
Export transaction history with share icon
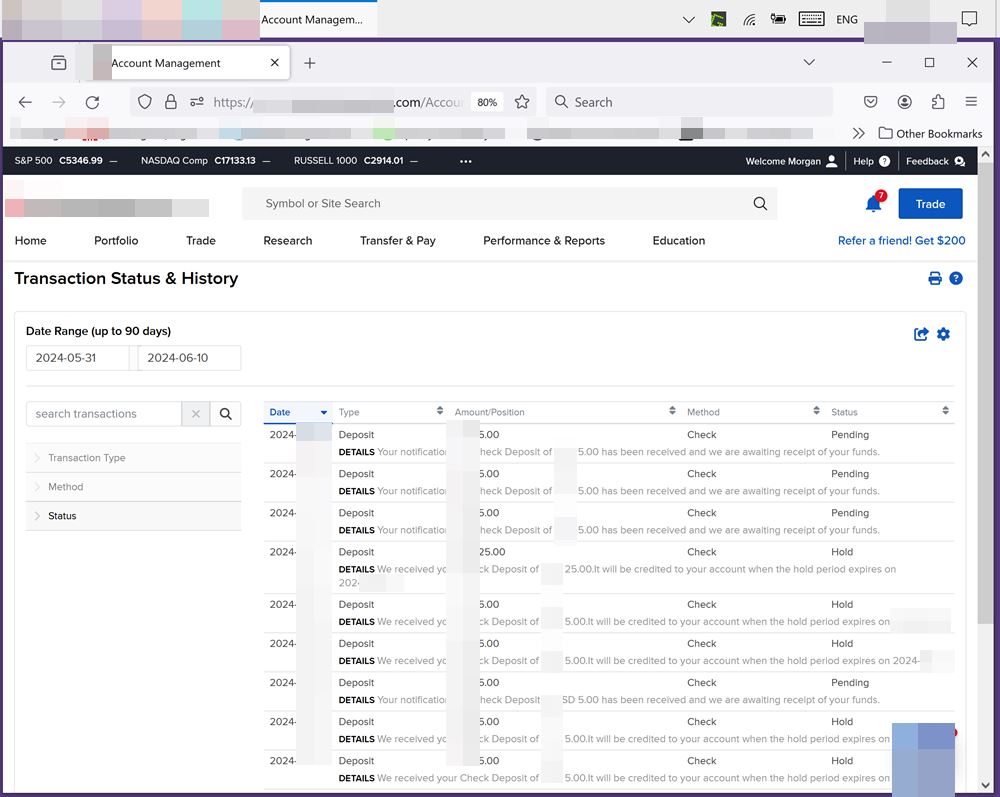click(x=921, y=334)
